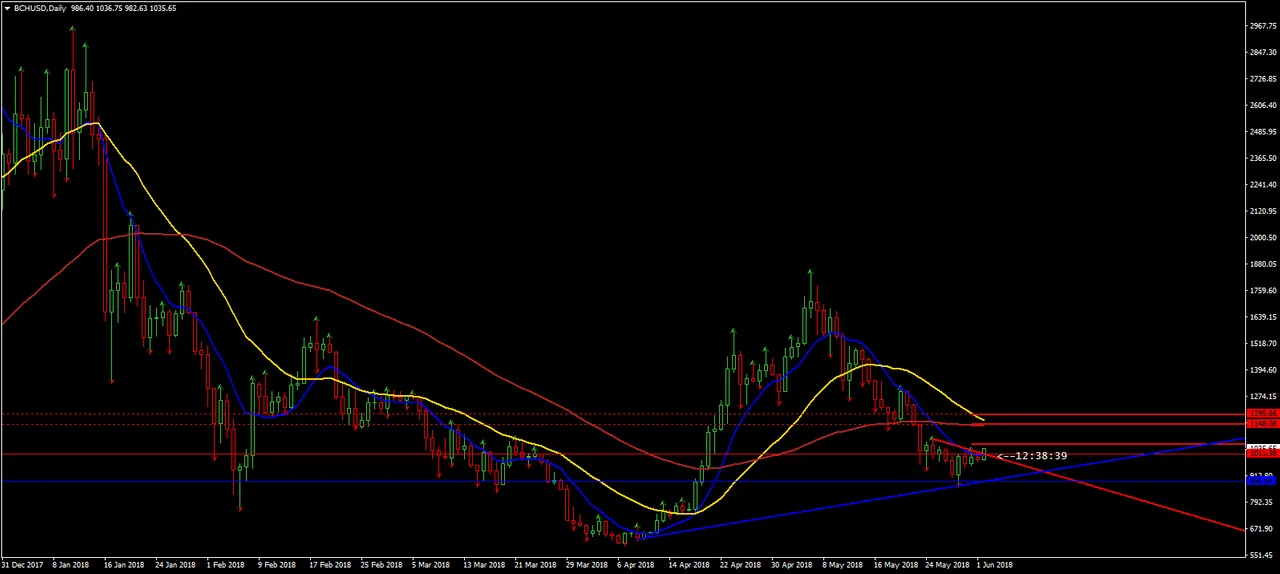The width and height of the screenshot is (1280, 574).
Task: Click the 22 Apr 2018 date label
Action: [740, 565]
